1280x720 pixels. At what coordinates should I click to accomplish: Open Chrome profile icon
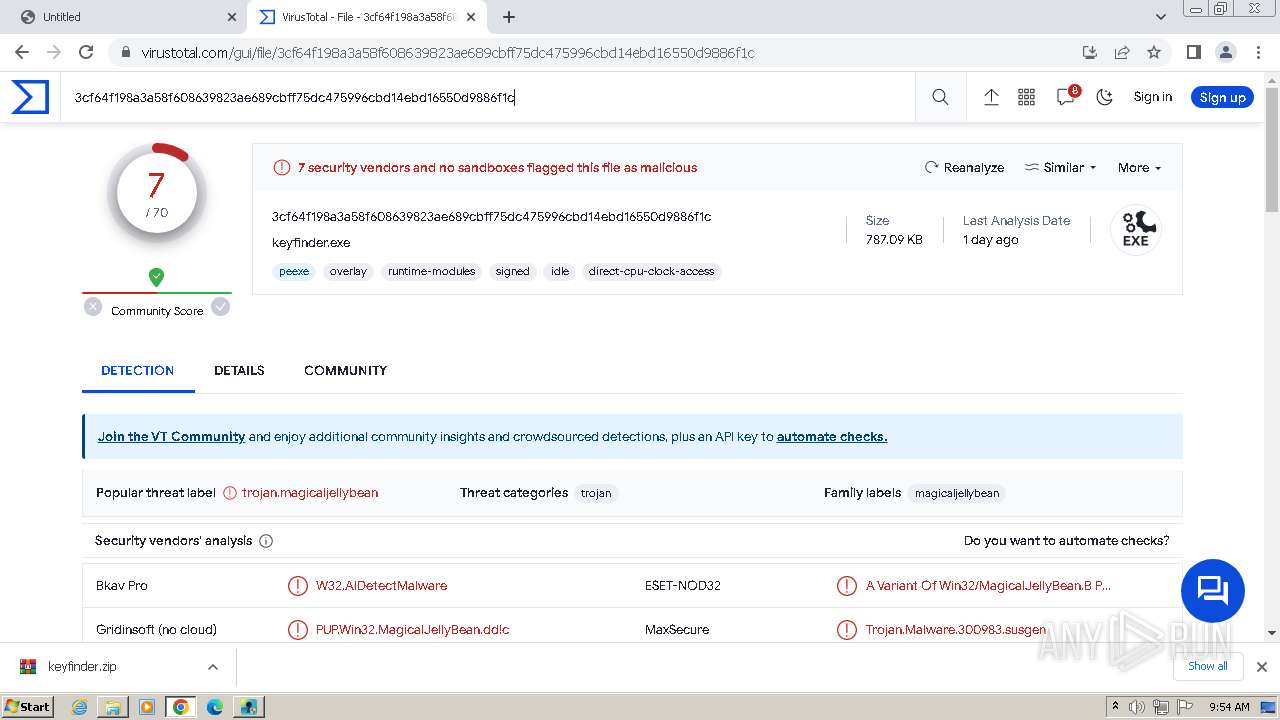pyautogui.click(x=1225, y=52)
